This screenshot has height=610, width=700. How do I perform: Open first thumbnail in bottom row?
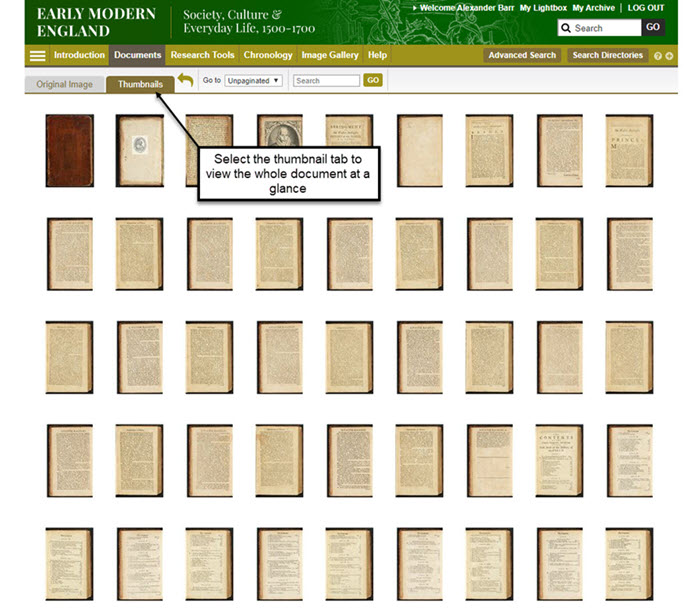click(69, 564)
